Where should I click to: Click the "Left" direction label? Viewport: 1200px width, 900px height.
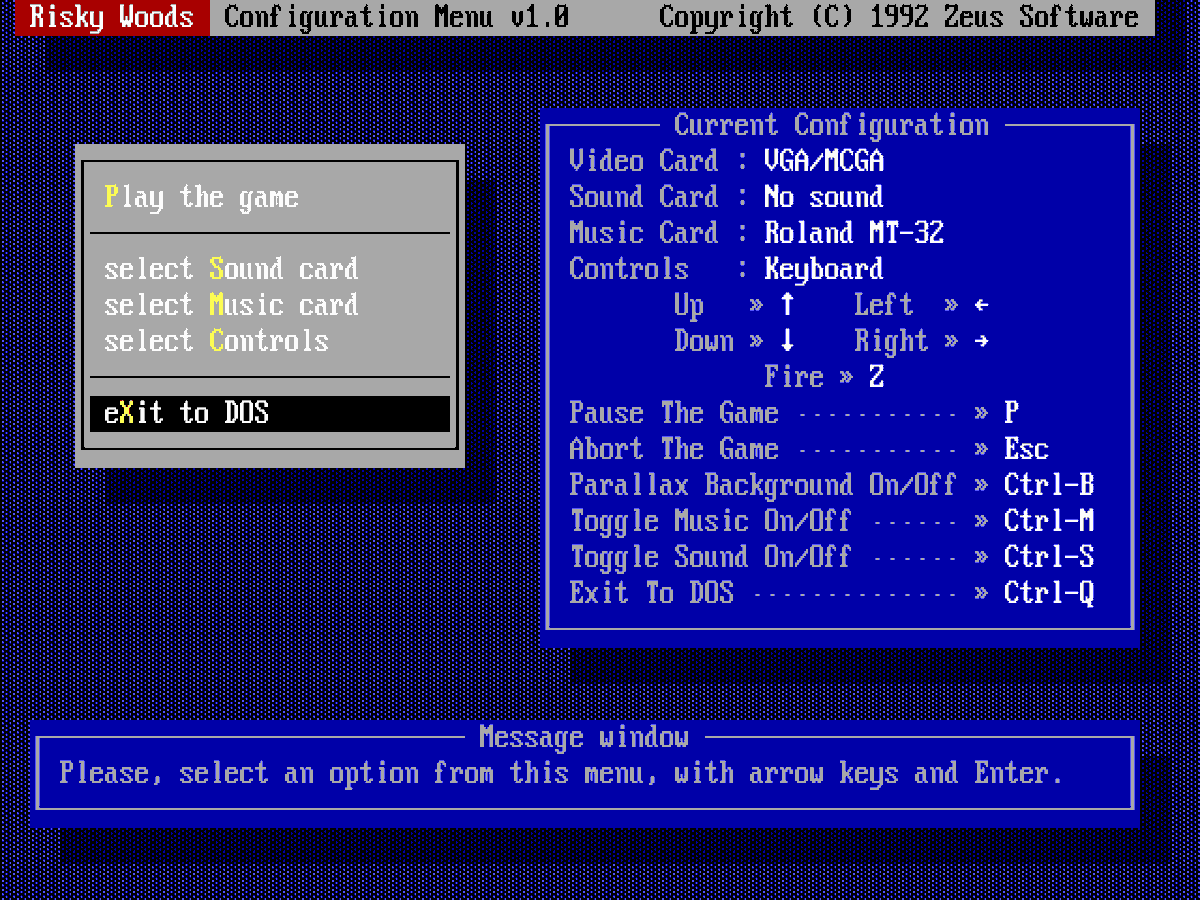tap(884, 305)
